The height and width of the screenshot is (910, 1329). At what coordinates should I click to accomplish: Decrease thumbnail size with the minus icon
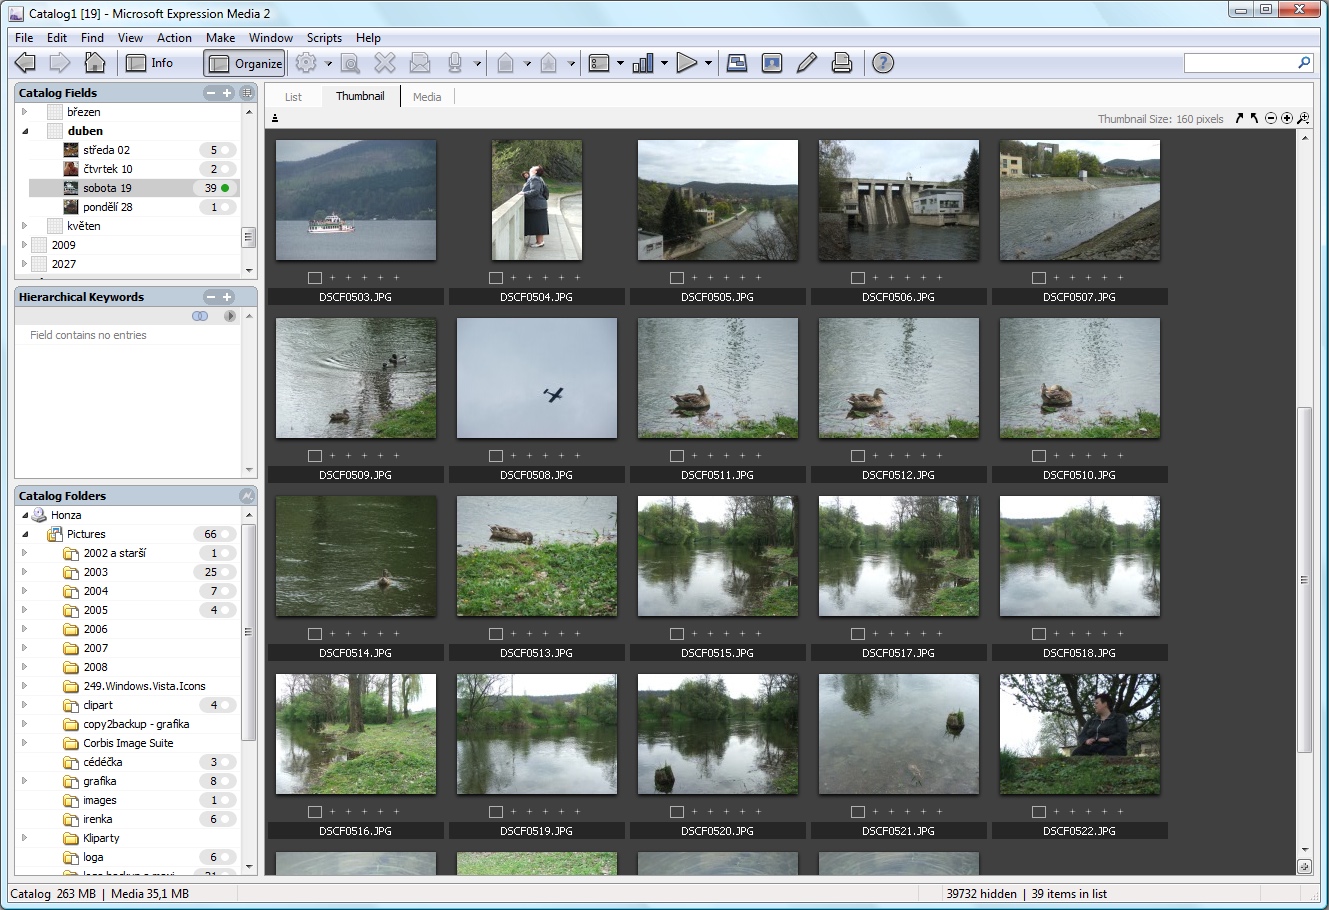[x=1271, y=119]
